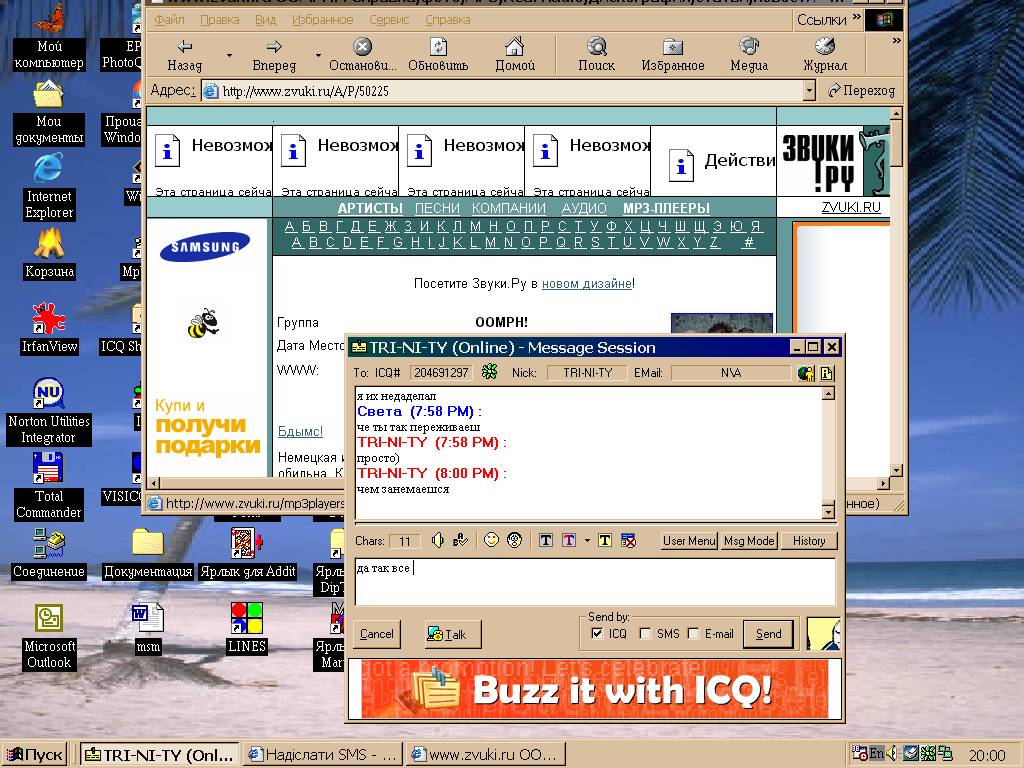Open the Media pane in IE
This screenshot has height=768, width=1024.
pyautogui.click(x=748, y=55)
